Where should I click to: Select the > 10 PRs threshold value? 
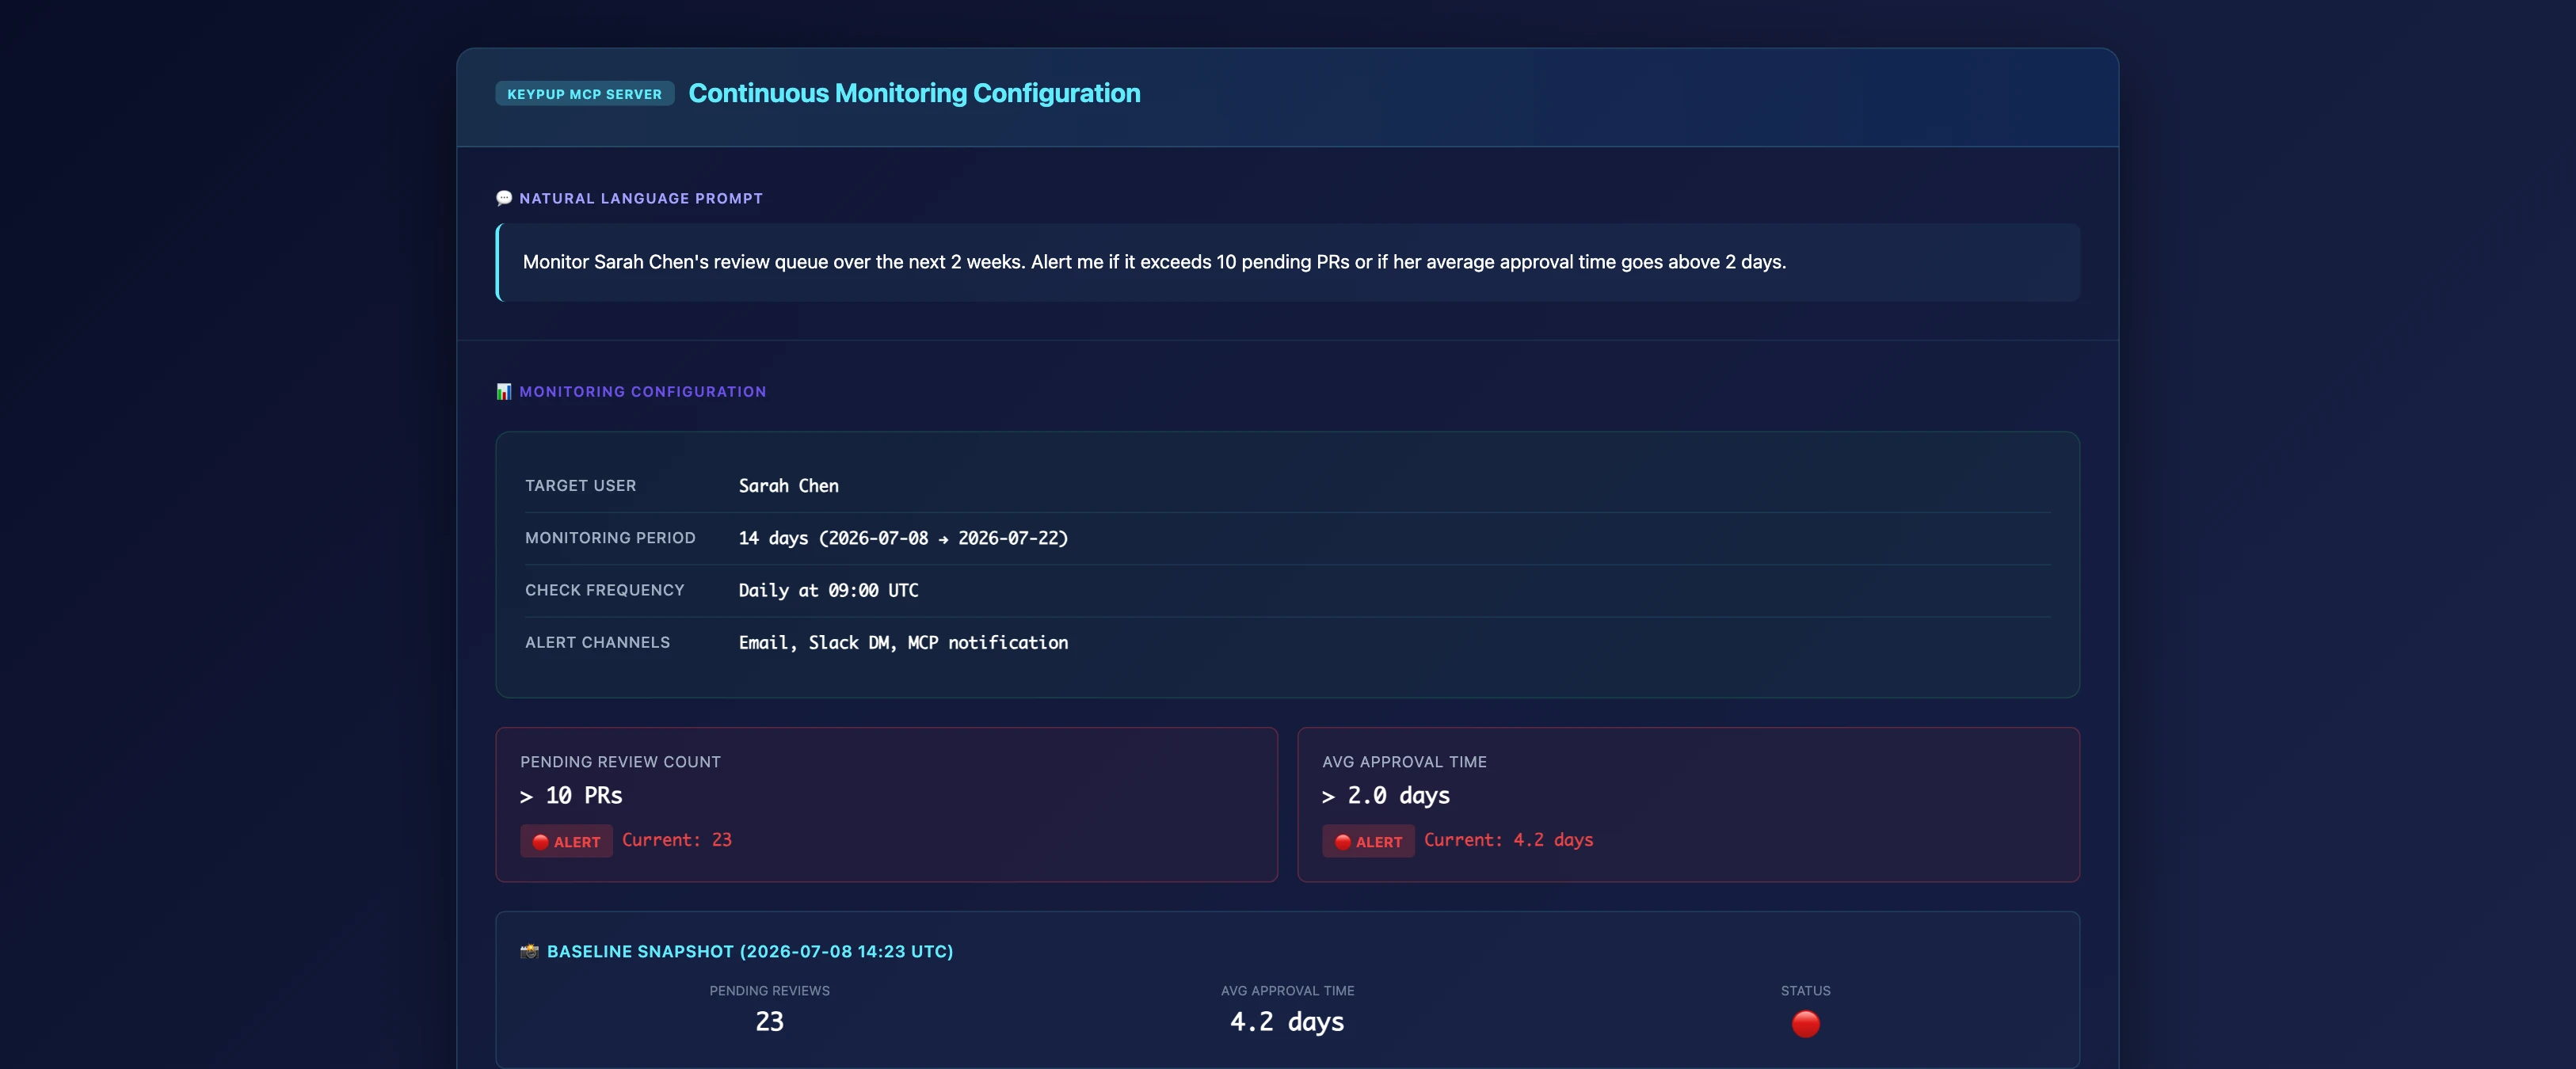571,795
